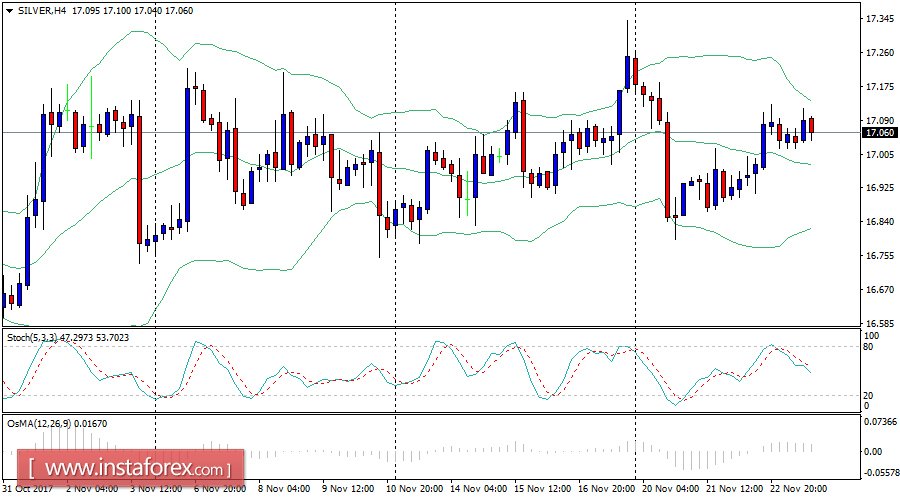Click the 16 Nov 20:00 time label
This screenshot has width=900, height=500.
click(x=606, y=489)
